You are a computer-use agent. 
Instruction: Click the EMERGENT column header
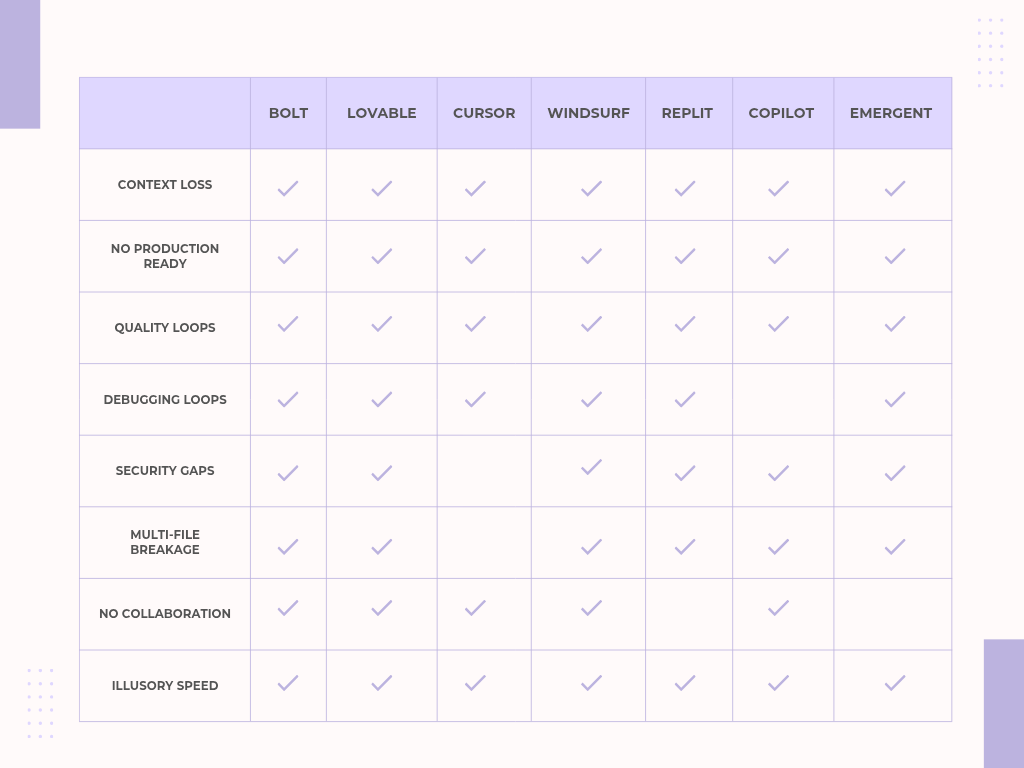tap(891, 113)
